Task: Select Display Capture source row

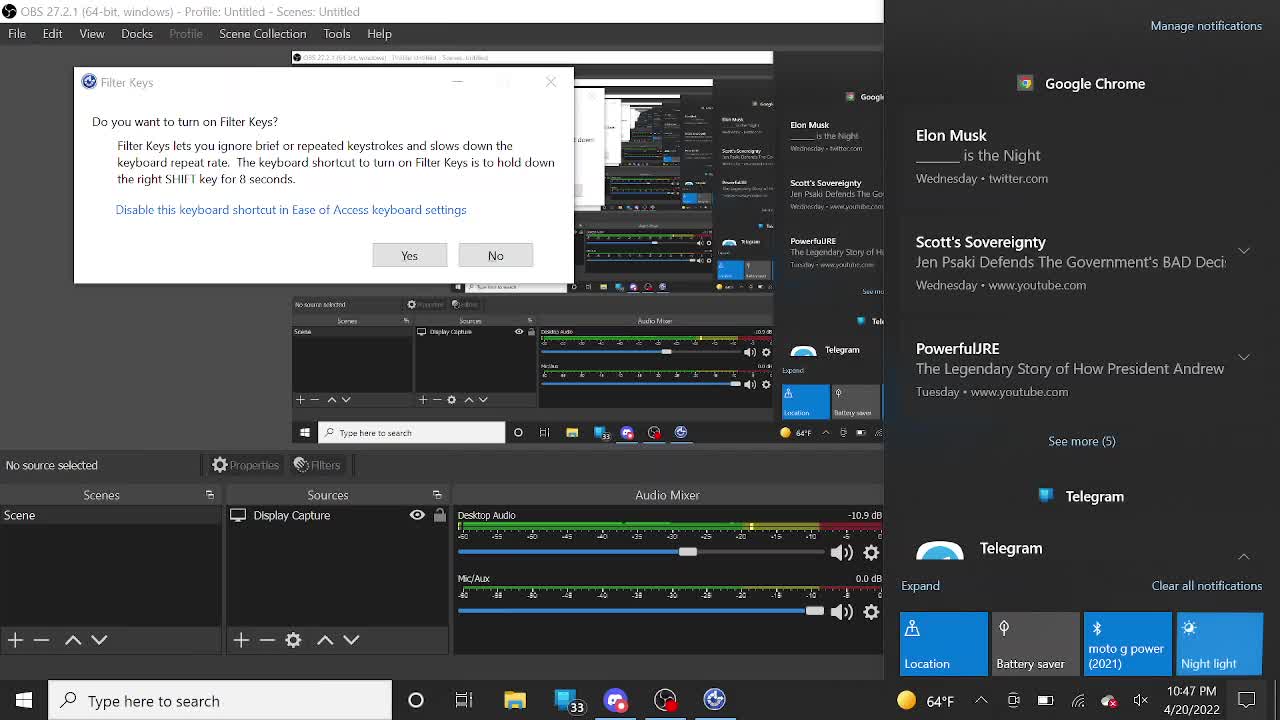Action: pos(338,515)
